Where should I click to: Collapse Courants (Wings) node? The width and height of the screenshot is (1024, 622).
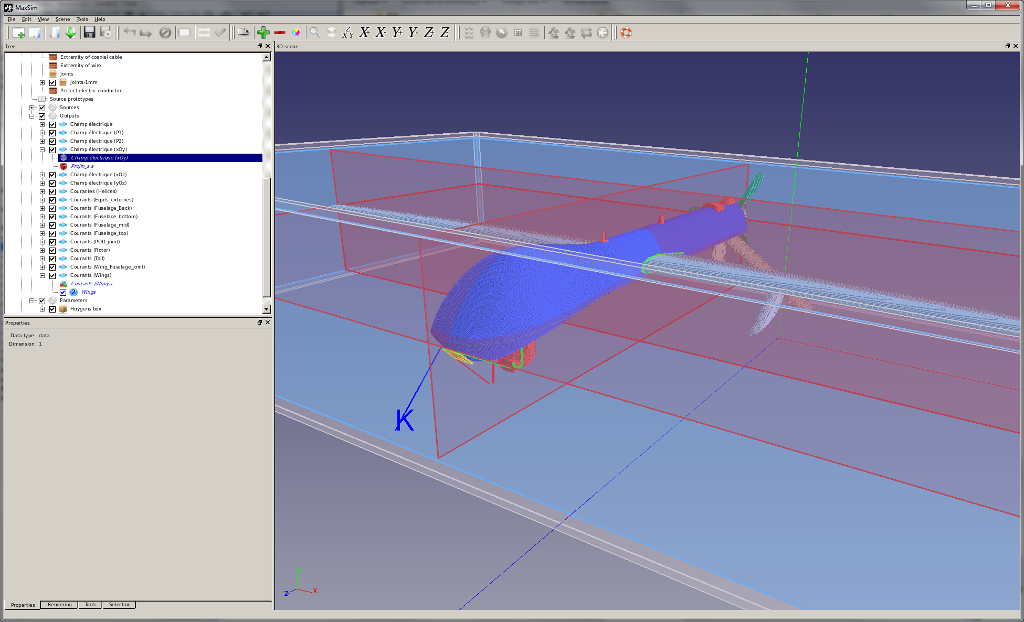click(x=42, y=276)
